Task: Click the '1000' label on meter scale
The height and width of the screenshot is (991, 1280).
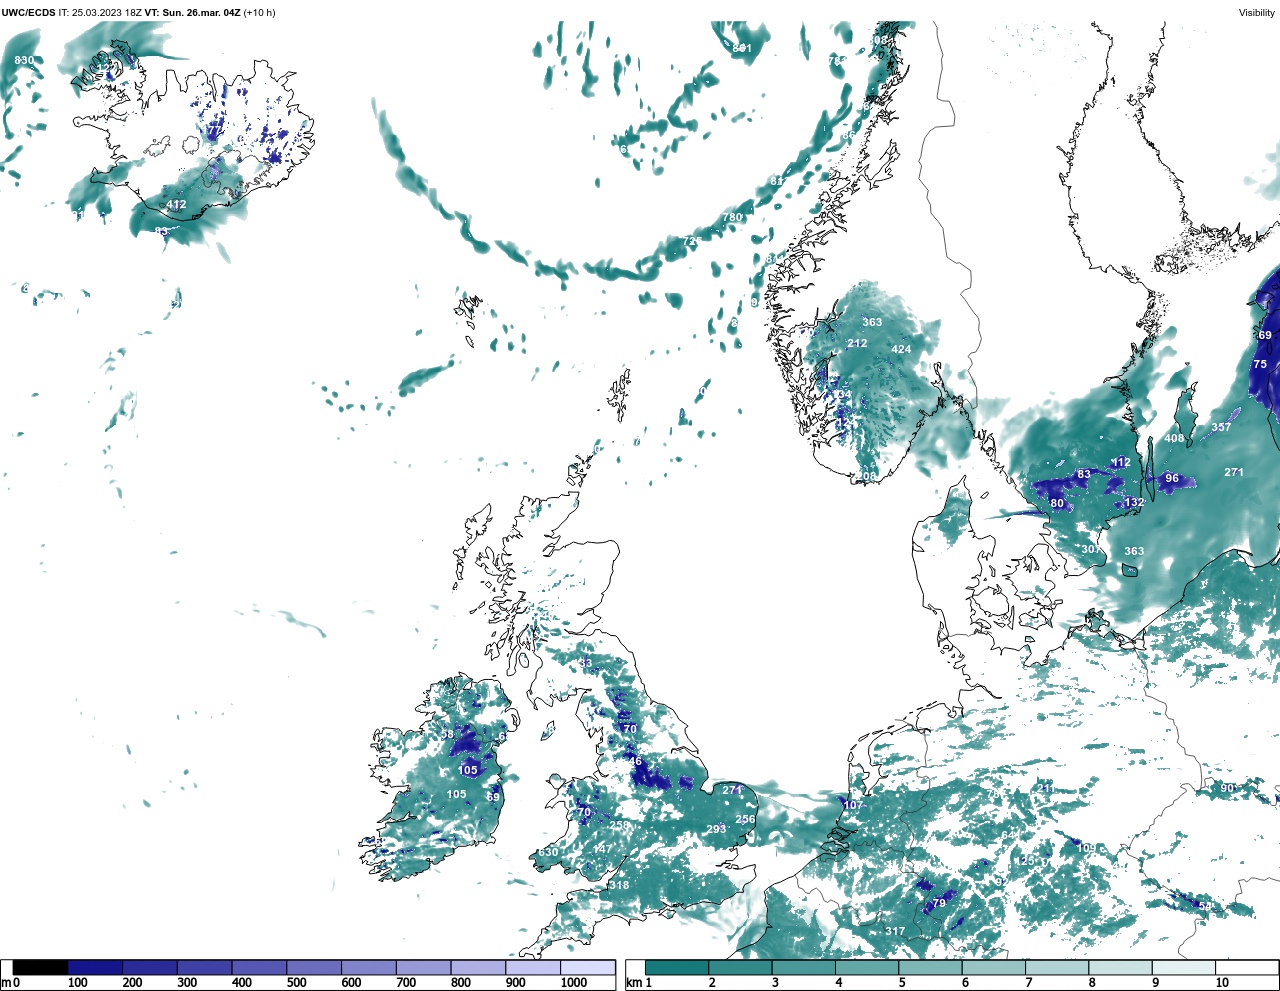Action: 574,983
